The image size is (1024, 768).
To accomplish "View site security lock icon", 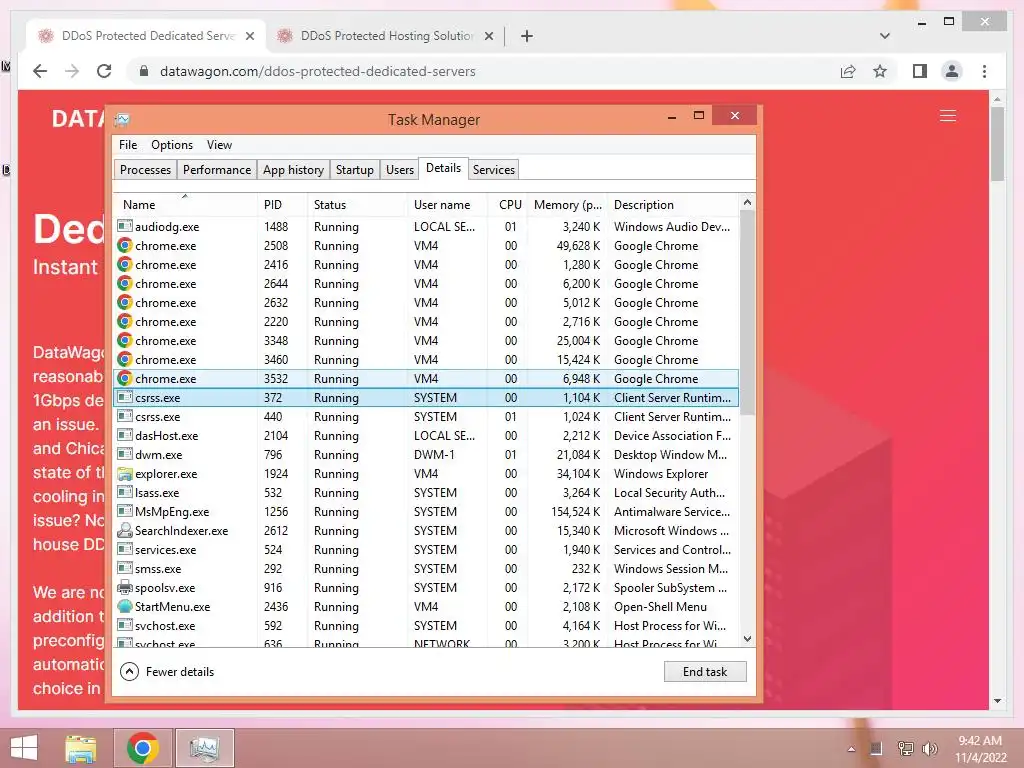I will (x=144, y=71).
